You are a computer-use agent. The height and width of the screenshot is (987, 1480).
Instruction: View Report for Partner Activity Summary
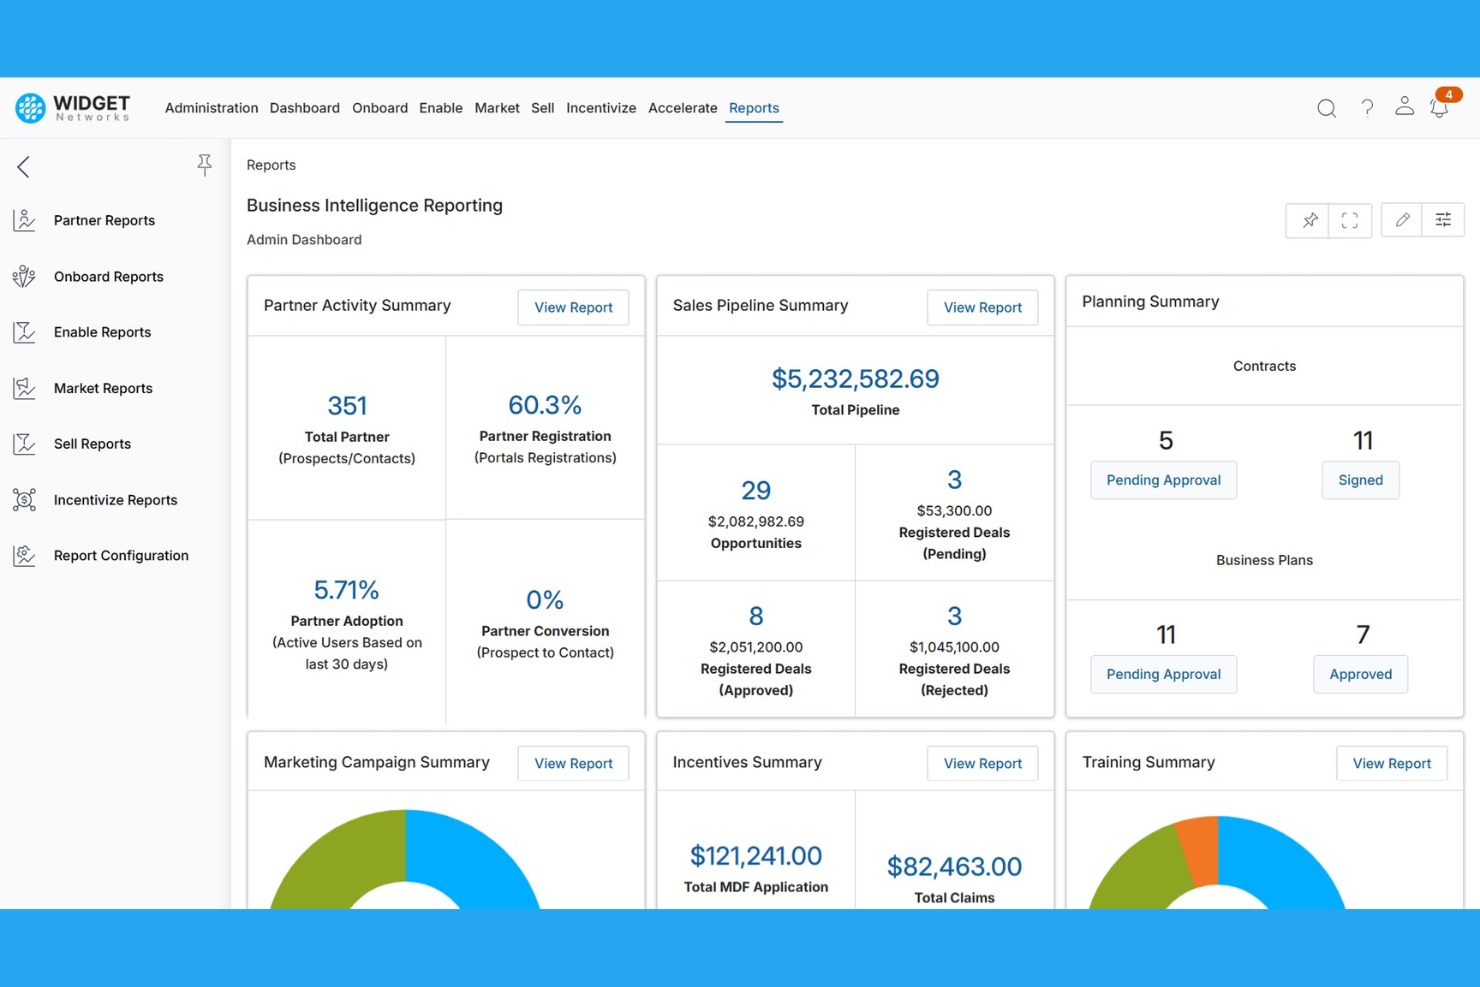point(573,307)
